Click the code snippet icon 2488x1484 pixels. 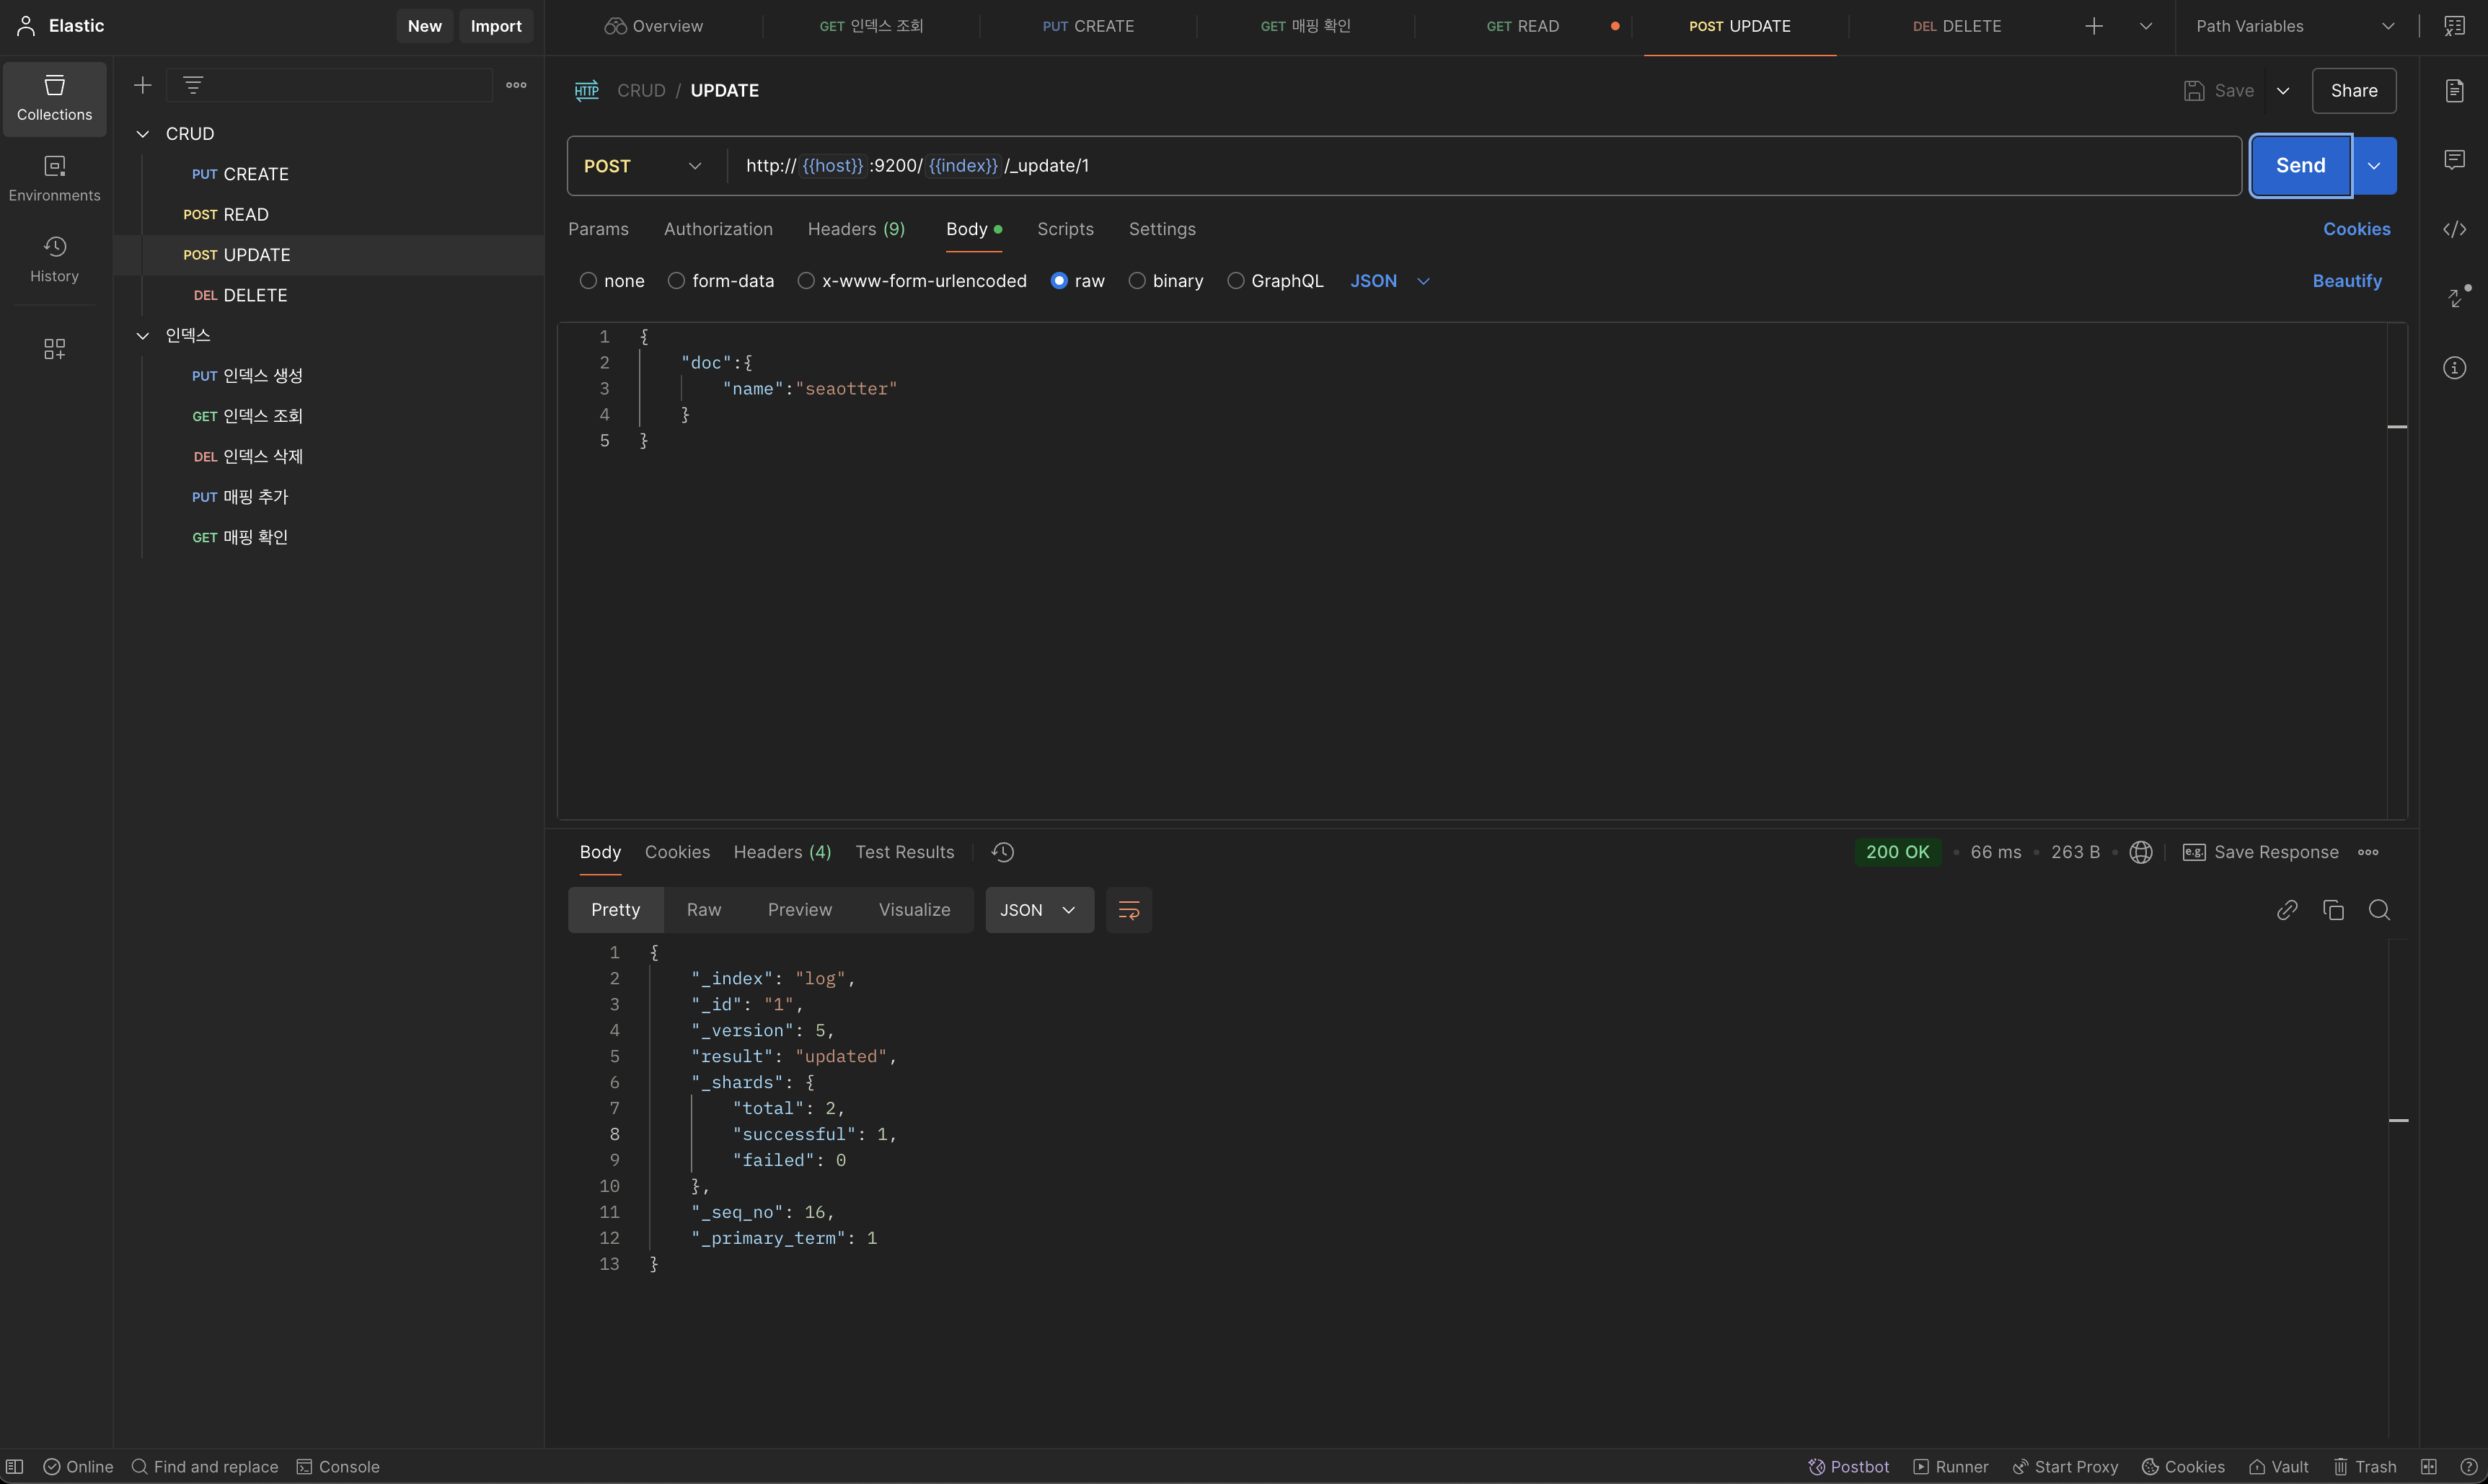[x=2454, y=229]
